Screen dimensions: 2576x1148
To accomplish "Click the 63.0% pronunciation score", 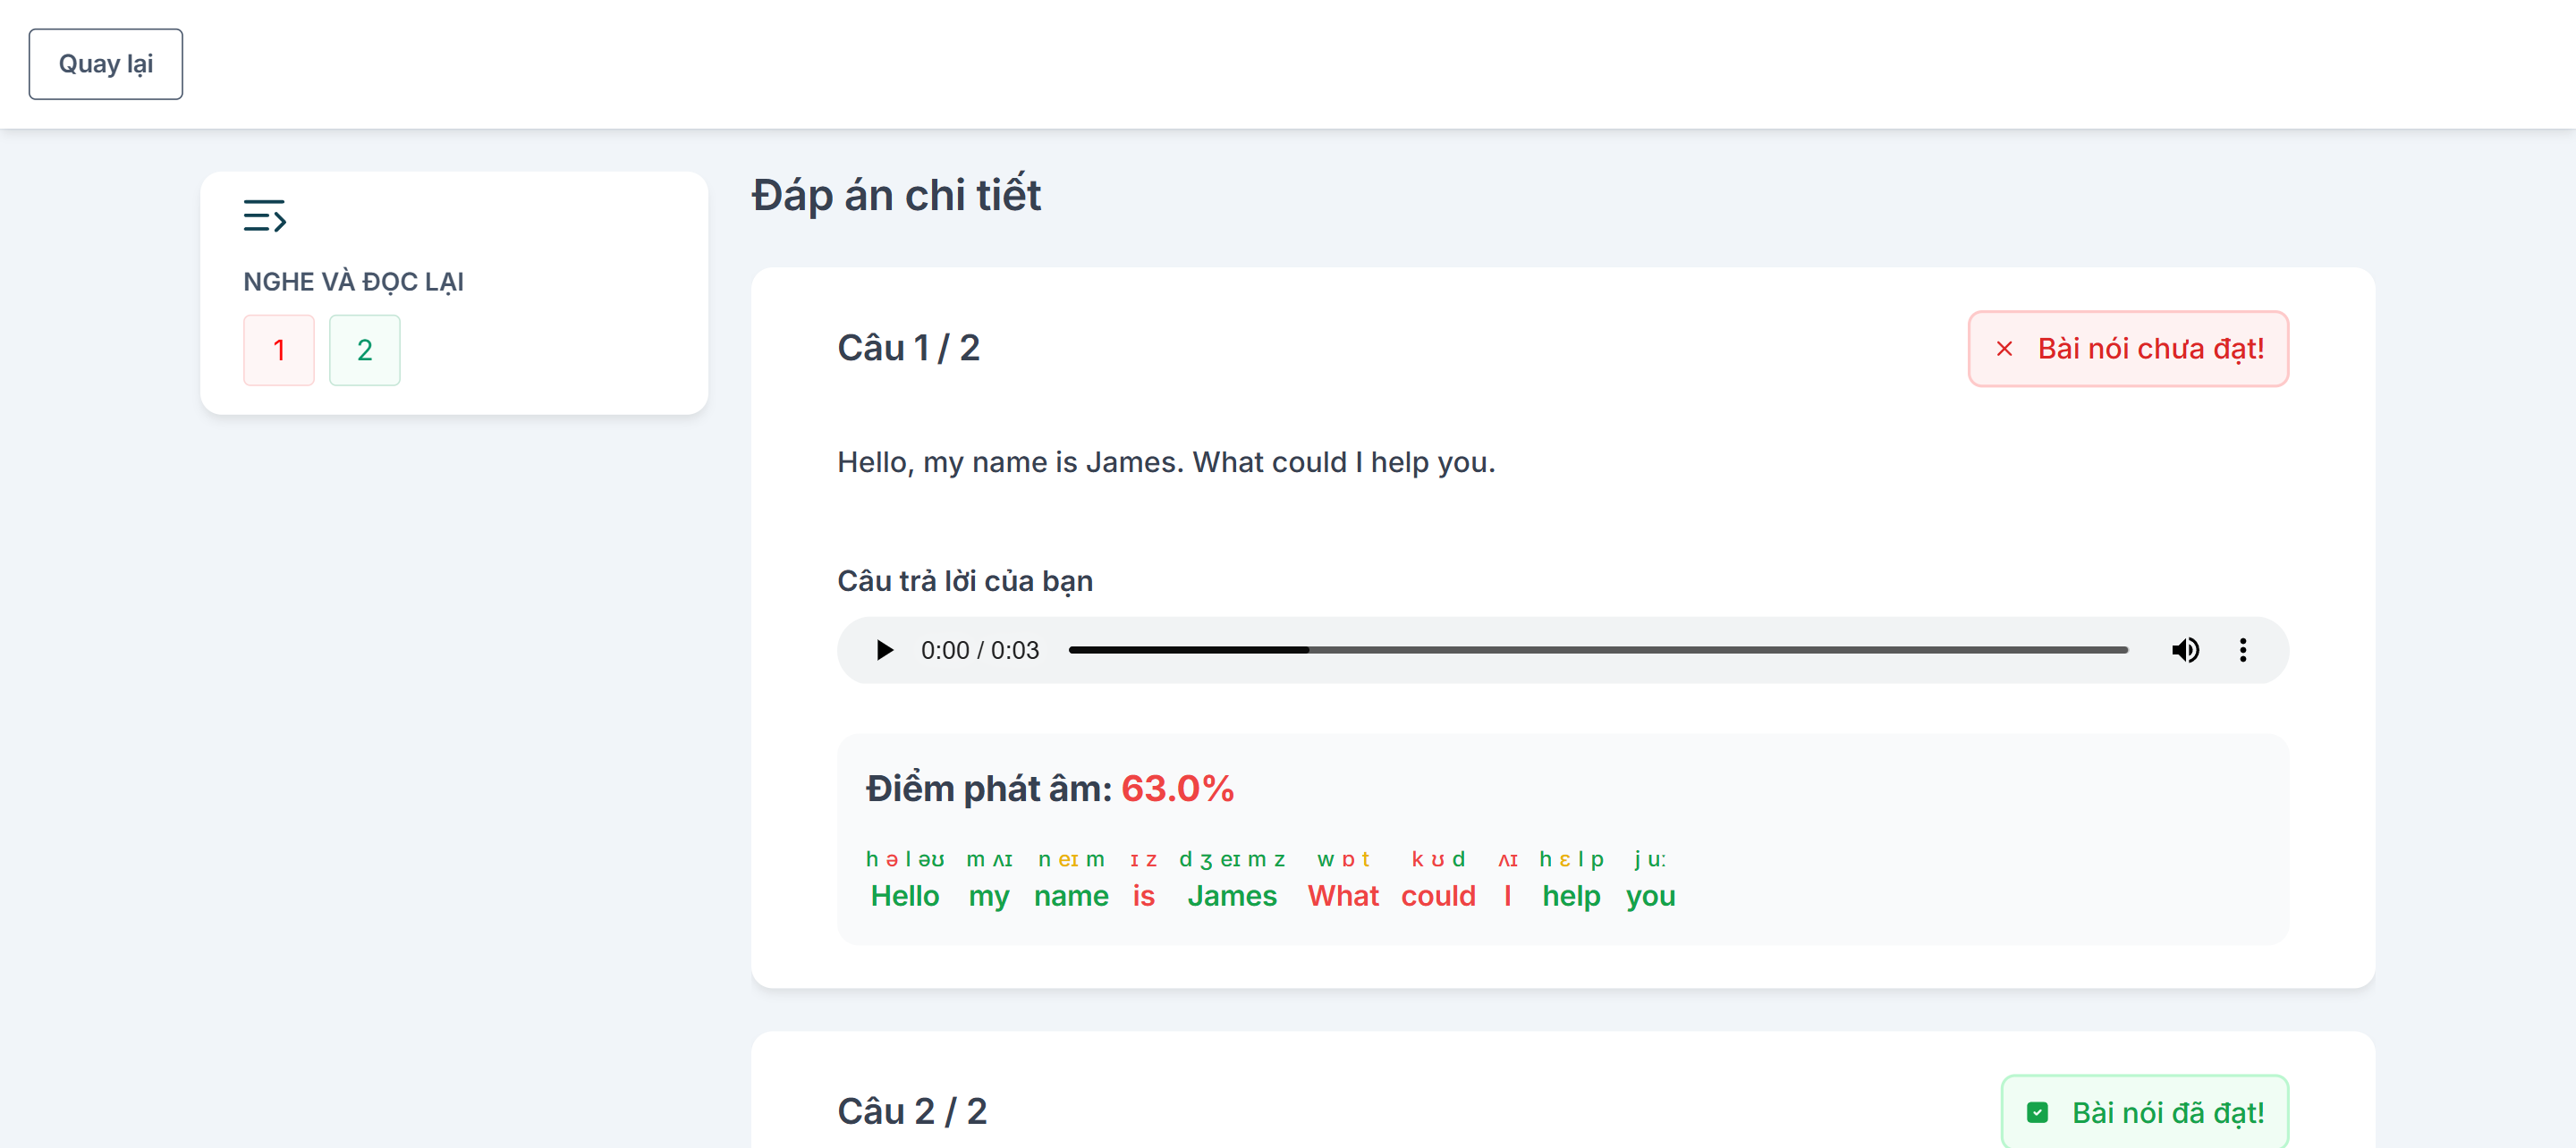I will click(1177, 789).
